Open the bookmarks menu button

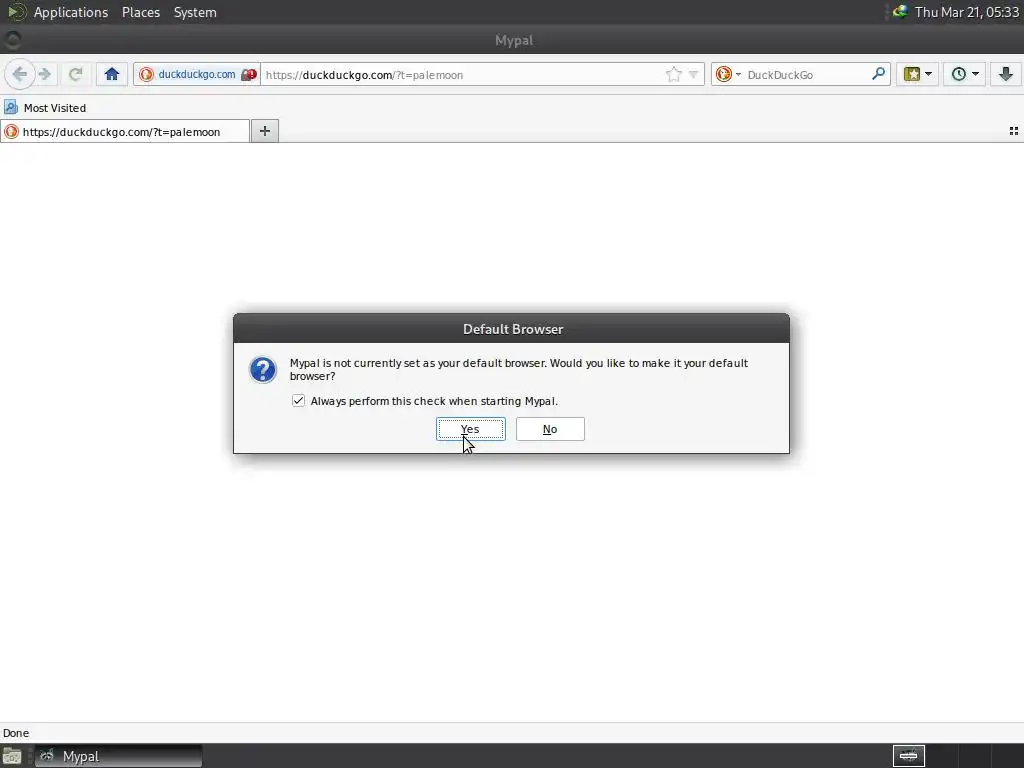coord(918,74)
